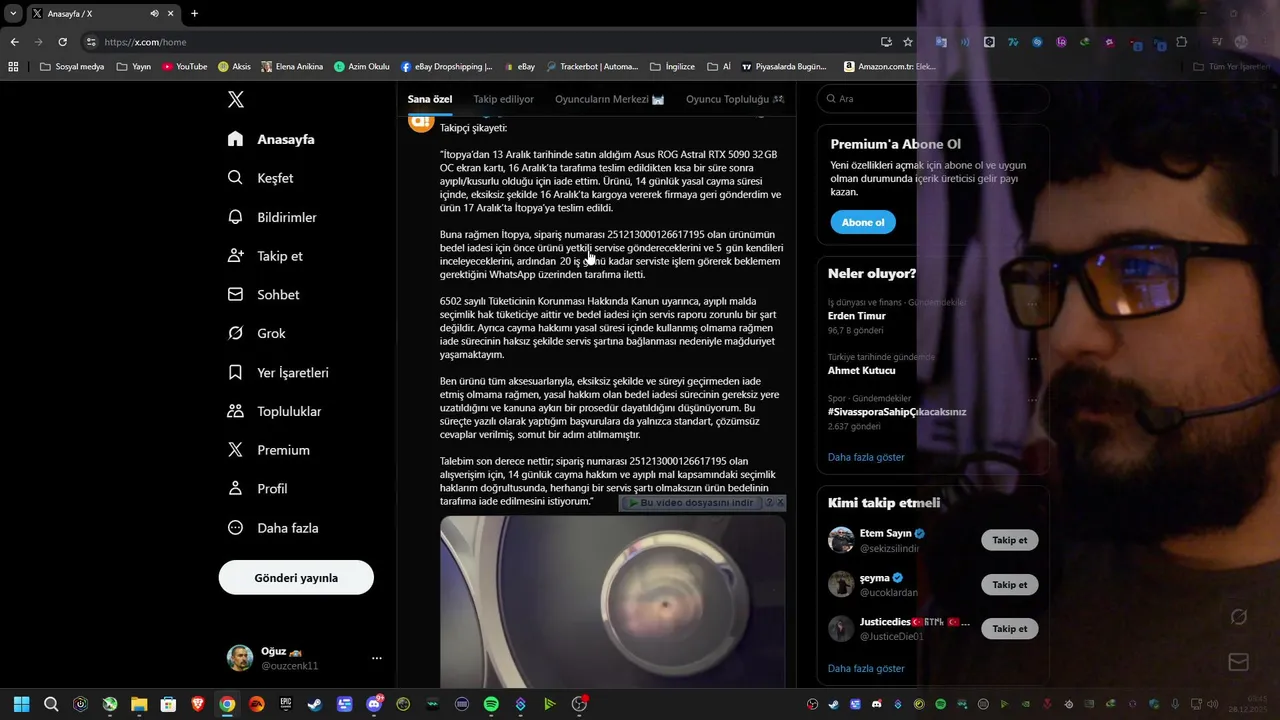Open Topluluklar in the sidebar
Viewport: 1280px width, 720px height.
tap(274, 411)
